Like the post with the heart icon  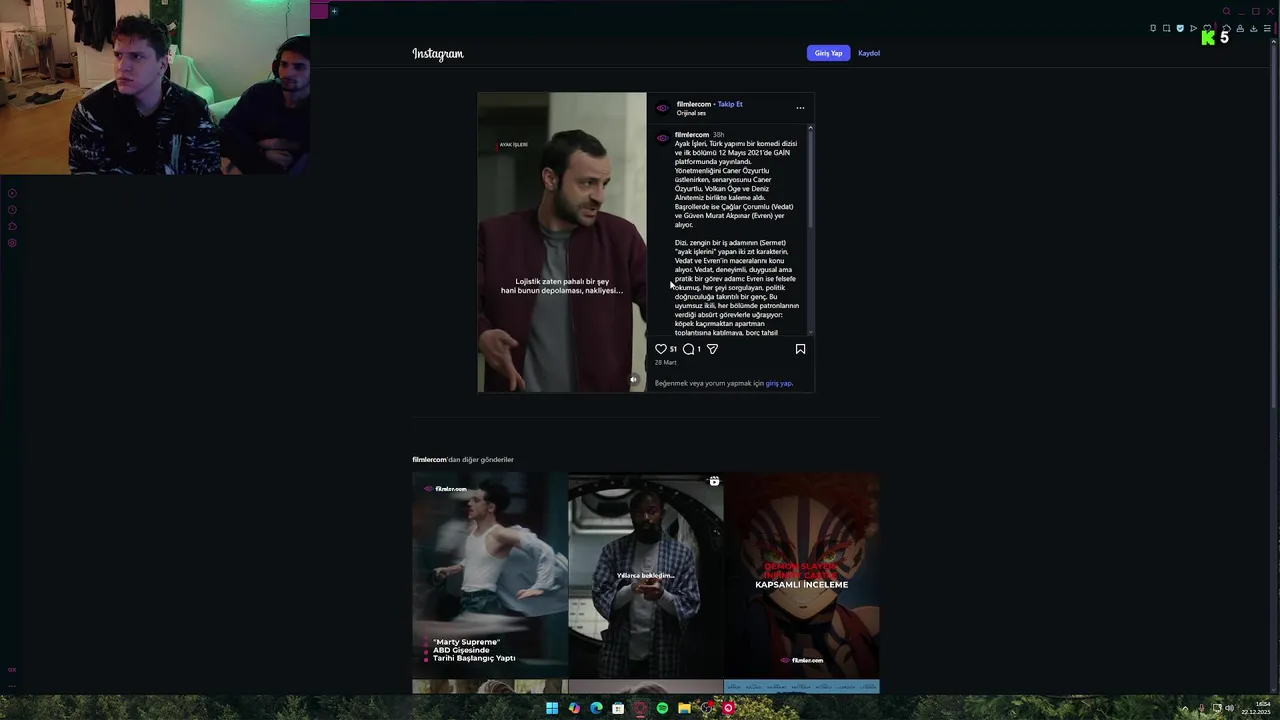click(x=660, y=349)
